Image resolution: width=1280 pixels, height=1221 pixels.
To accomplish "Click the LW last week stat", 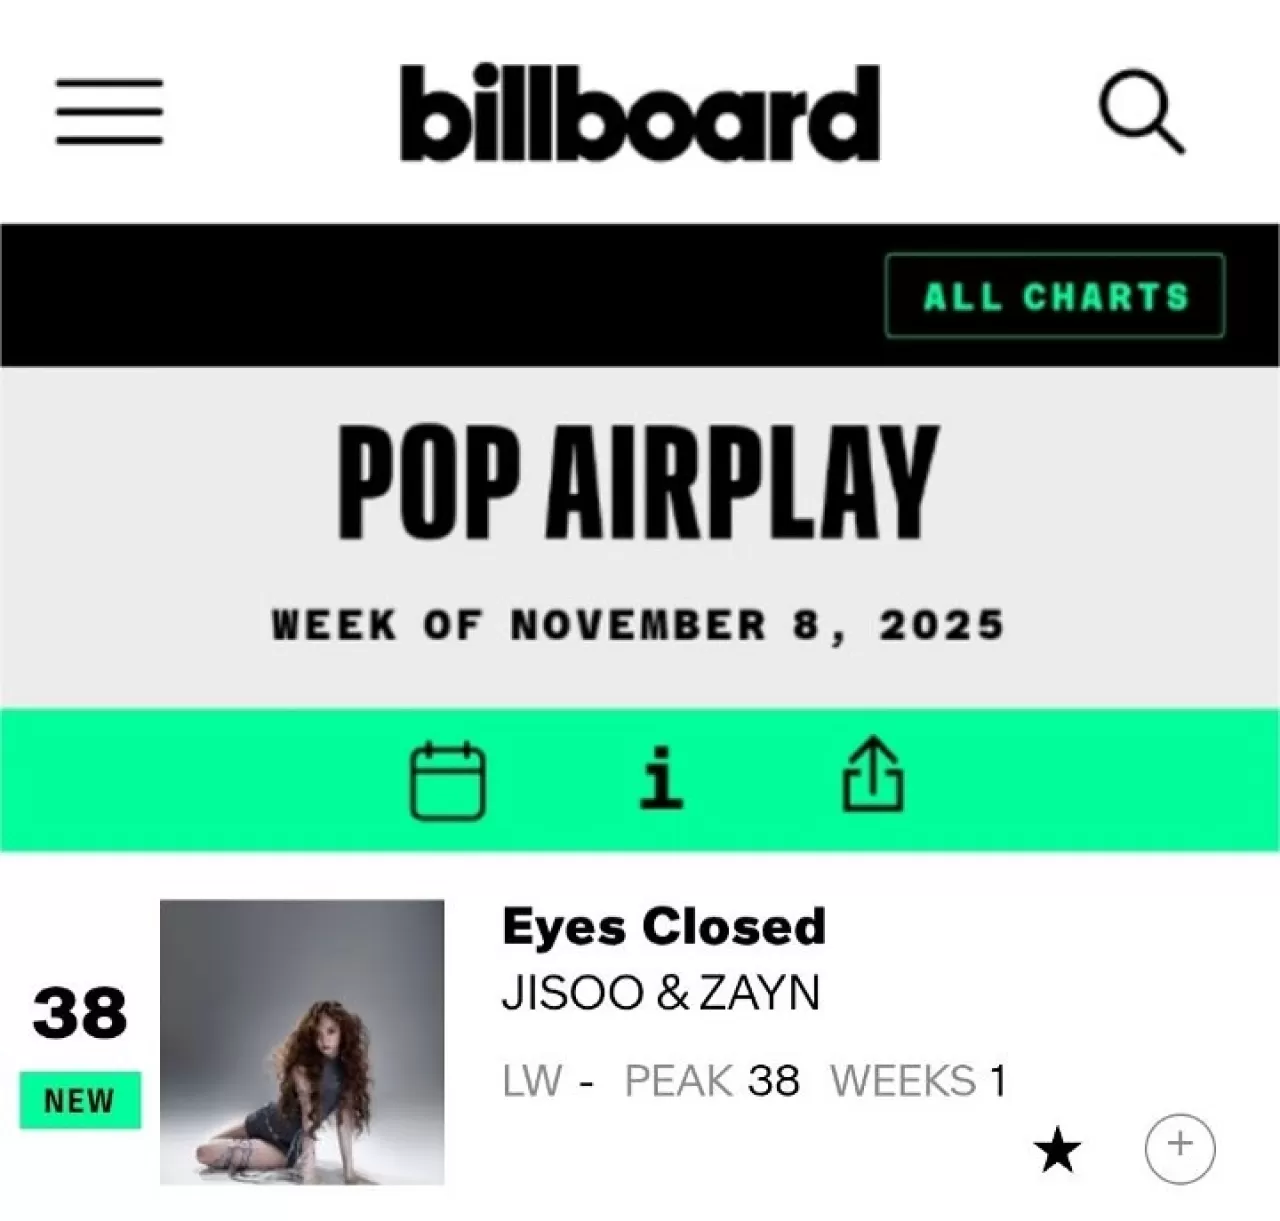I will (550, 1081).
